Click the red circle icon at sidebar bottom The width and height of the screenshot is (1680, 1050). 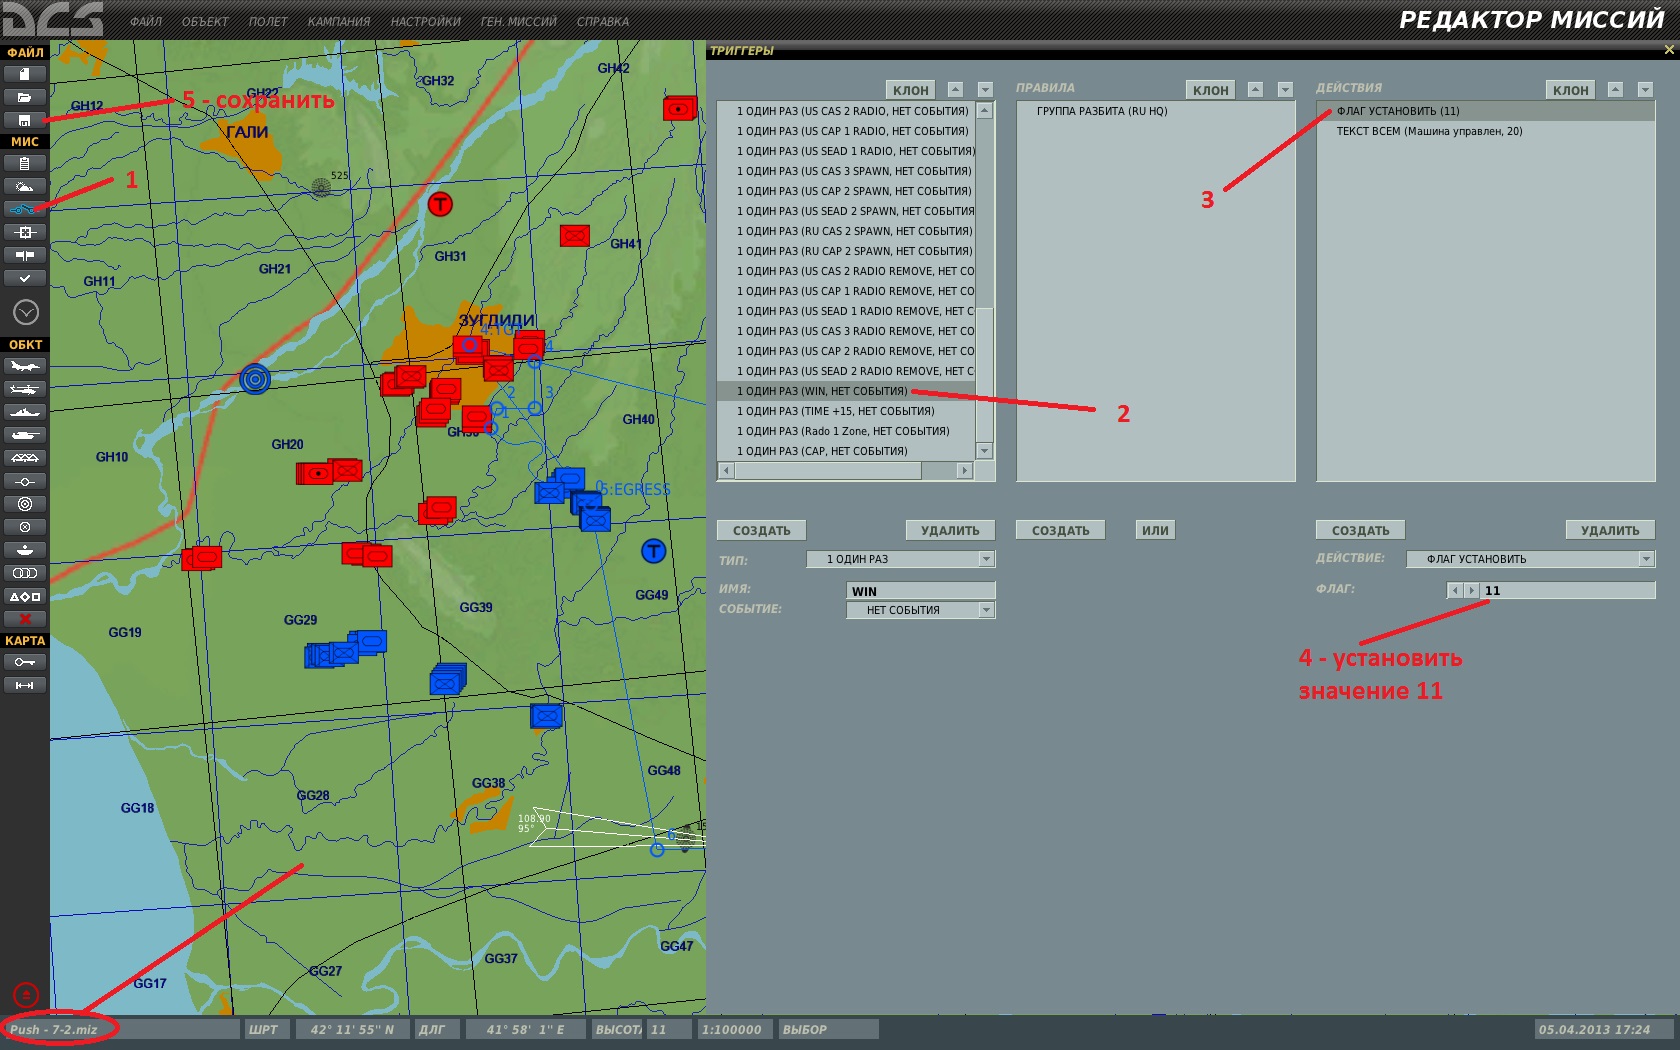tap(26, 995)
